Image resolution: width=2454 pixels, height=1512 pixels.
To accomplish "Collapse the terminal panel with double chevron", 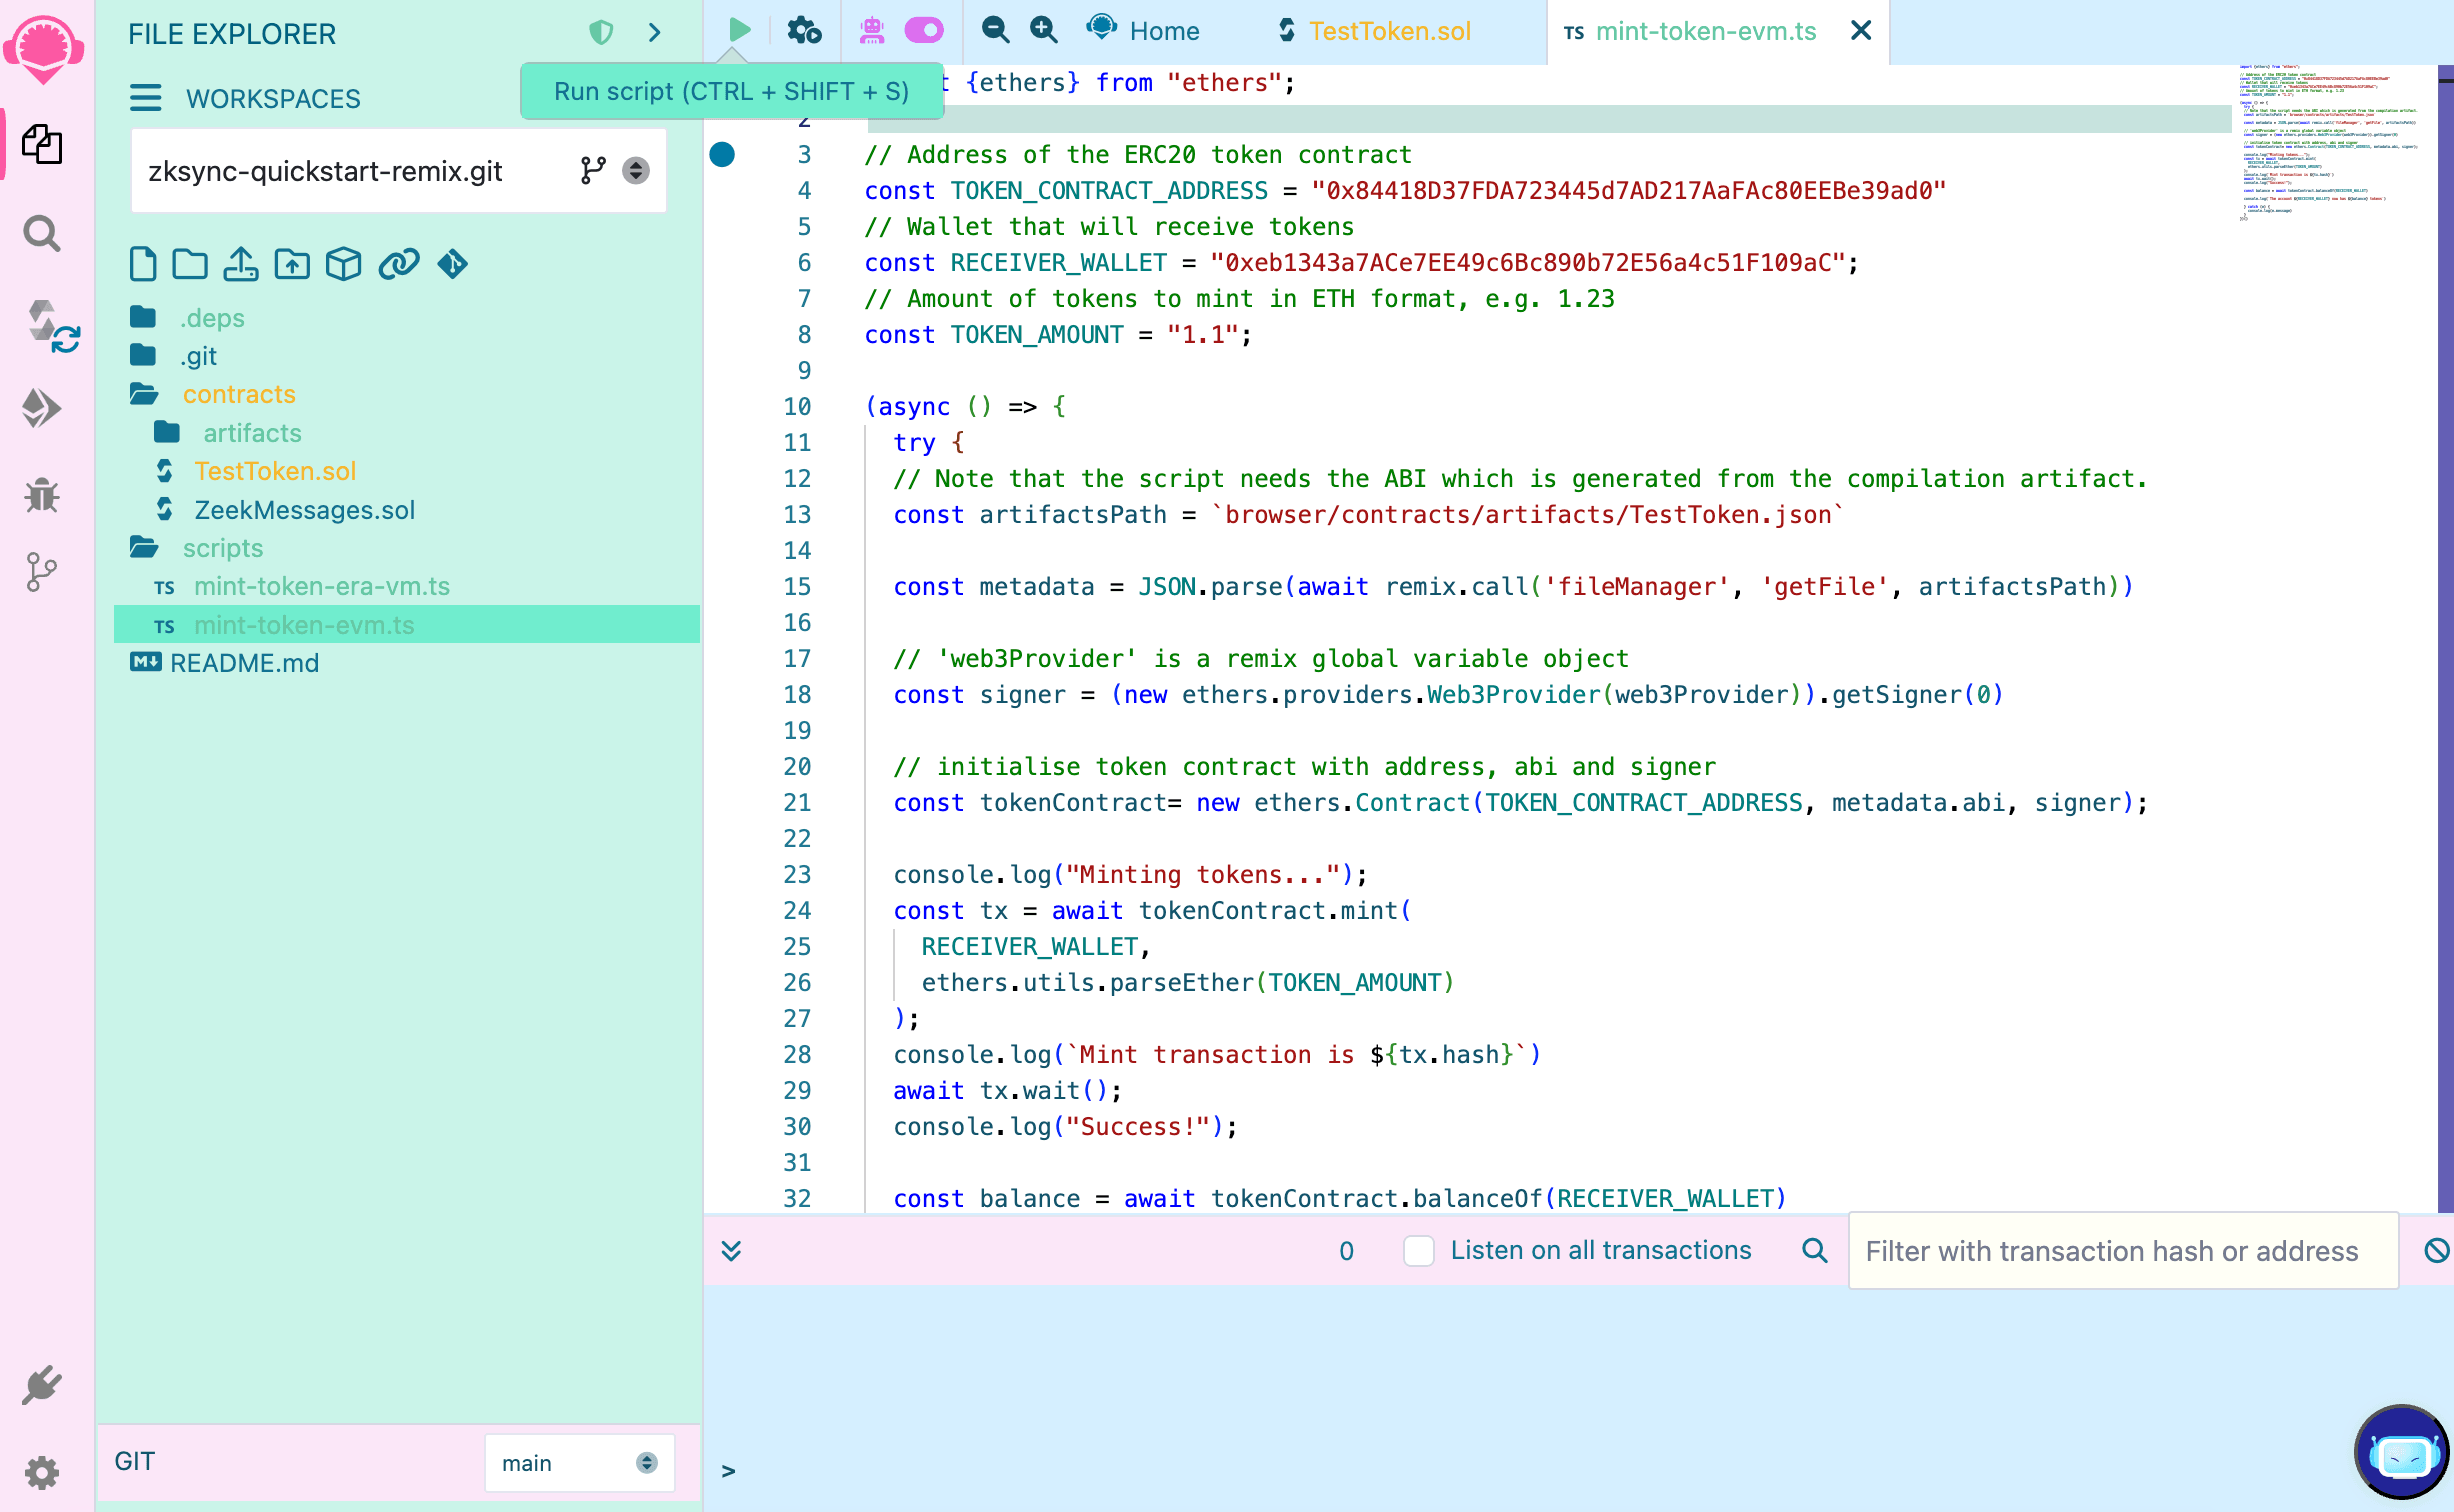I will (x=732, y=1250).
